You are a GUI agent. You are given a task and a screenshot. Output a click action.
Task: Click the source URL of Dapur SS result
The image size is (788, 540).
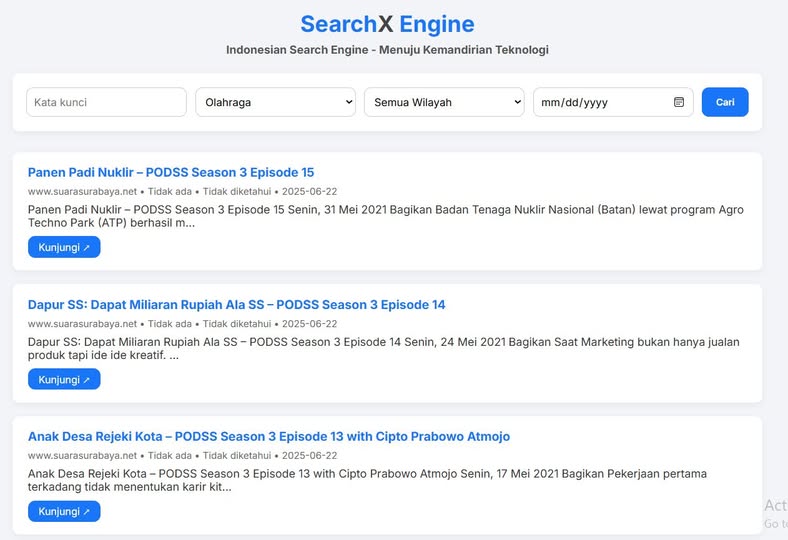pyautogui.click(x=82, y=324)
